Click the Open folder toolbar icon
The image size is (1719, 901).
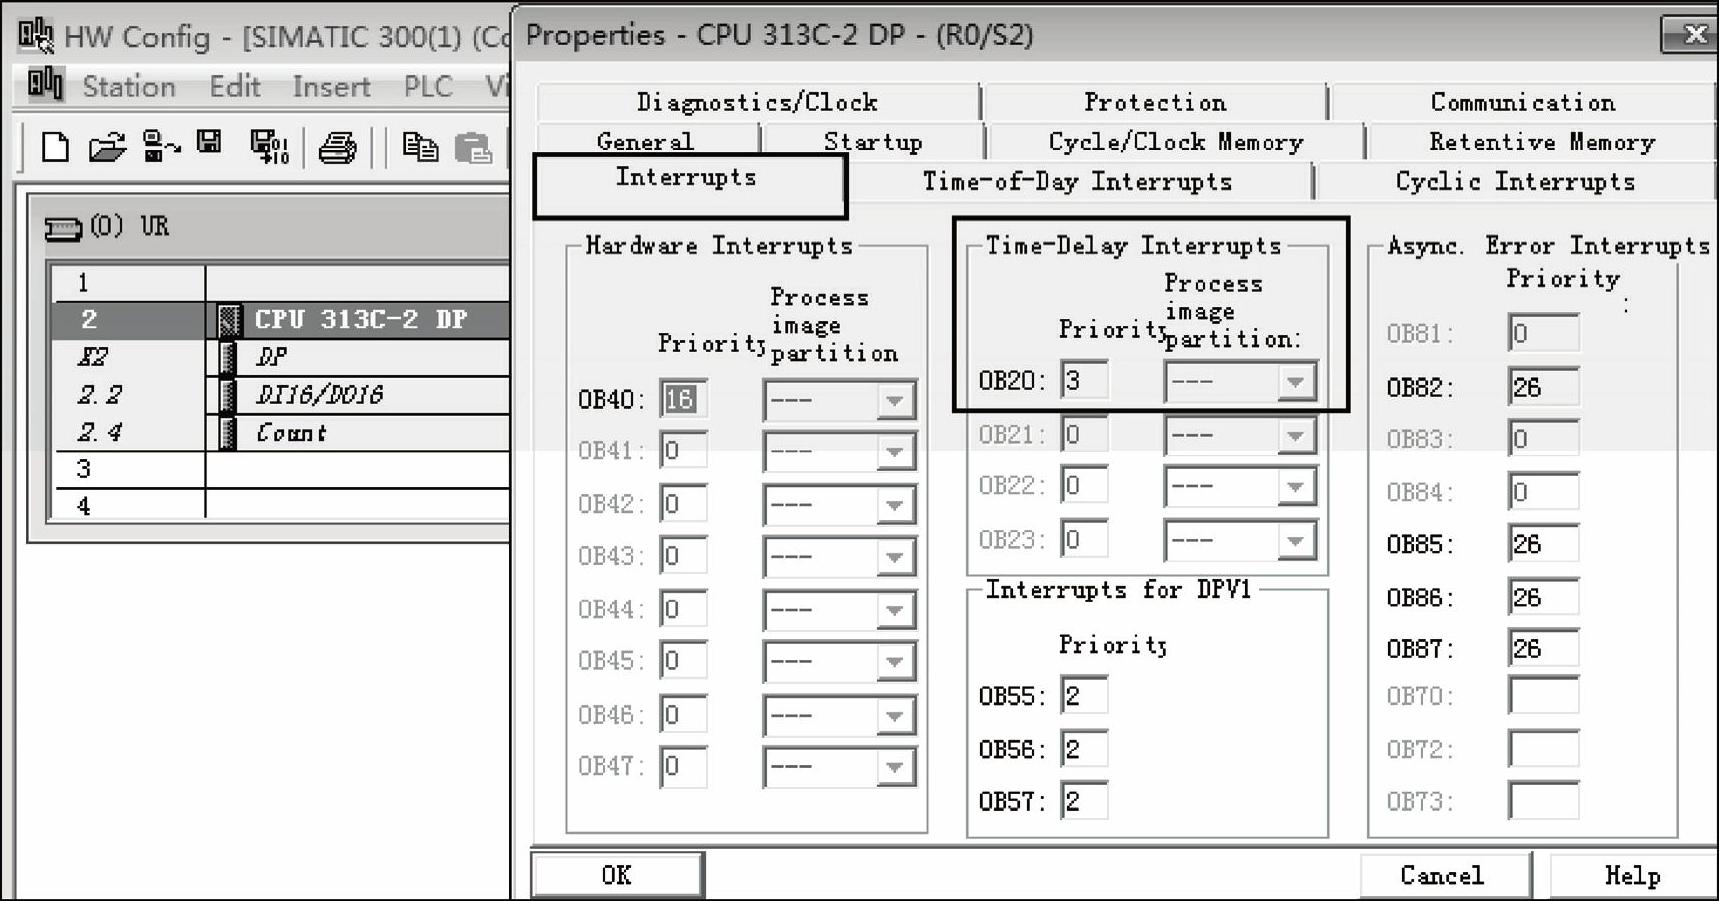(107, 147)
